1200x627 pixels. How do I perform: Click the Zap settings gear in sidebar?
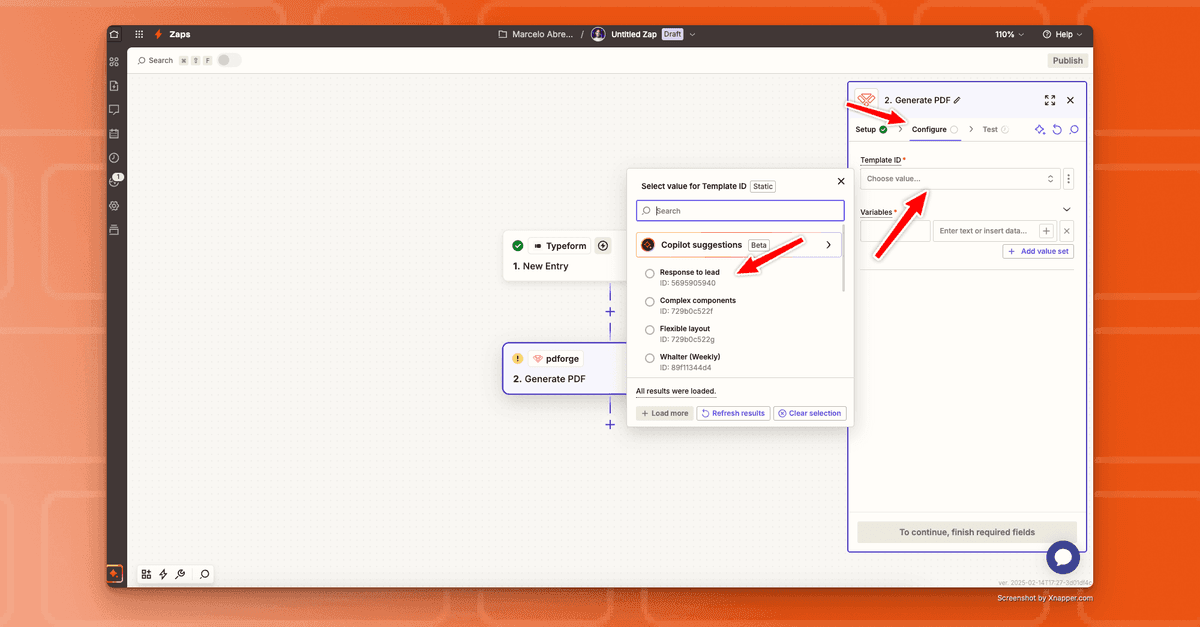click(114, 206)
